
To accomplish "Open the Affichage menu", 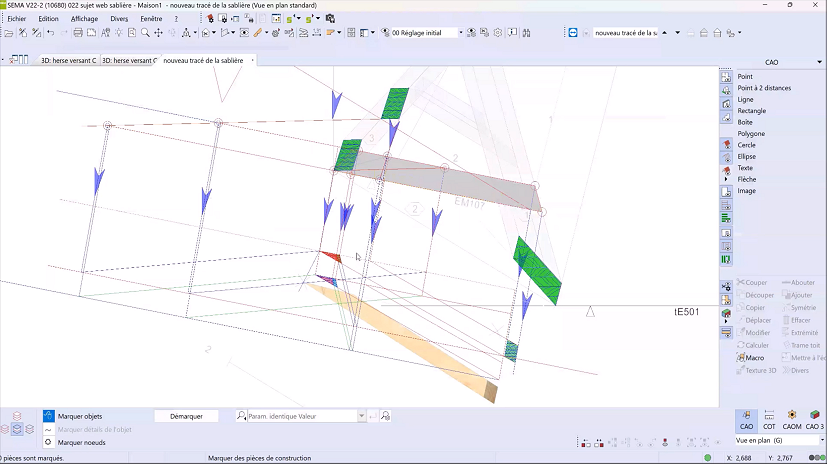I will (x=84, y=18).
